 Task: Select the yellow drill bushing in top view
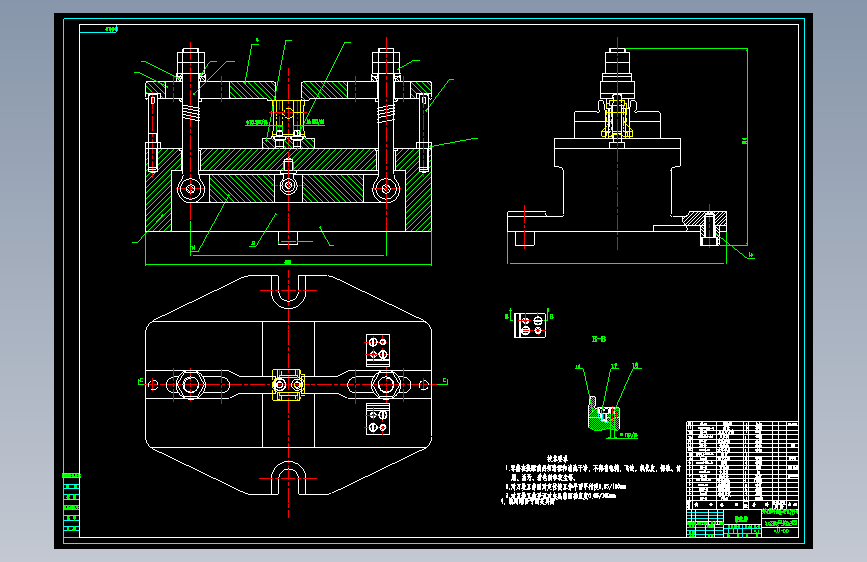tap(288, 384)
